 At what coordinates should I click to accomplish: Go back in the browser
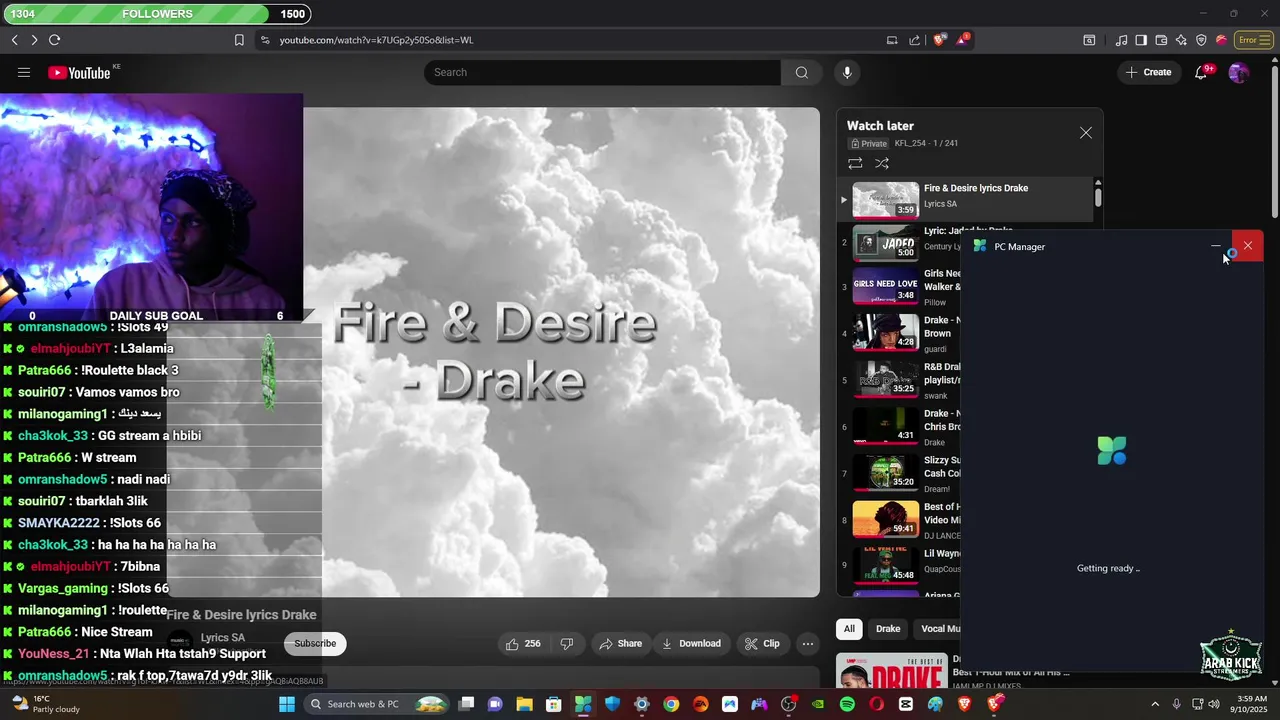[x=15, y=40]
